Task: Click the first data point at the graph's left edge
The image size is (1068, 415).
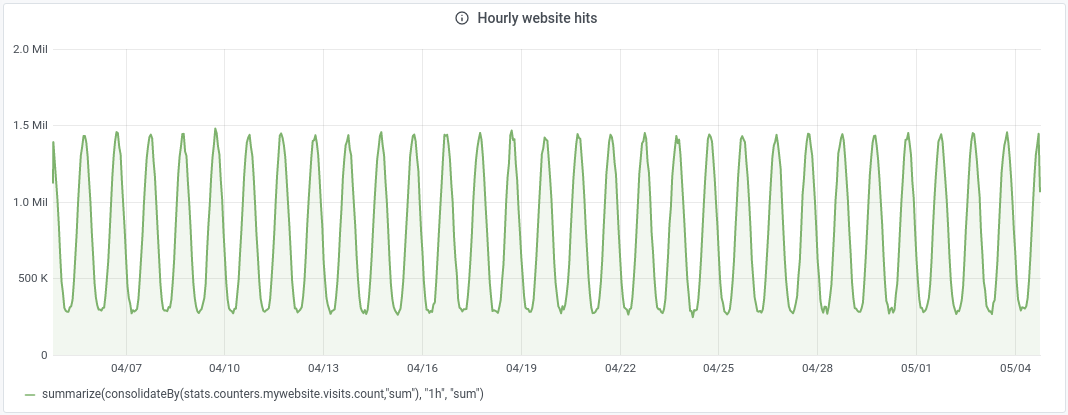Action: pyautogui.click(x=53, y=182)
